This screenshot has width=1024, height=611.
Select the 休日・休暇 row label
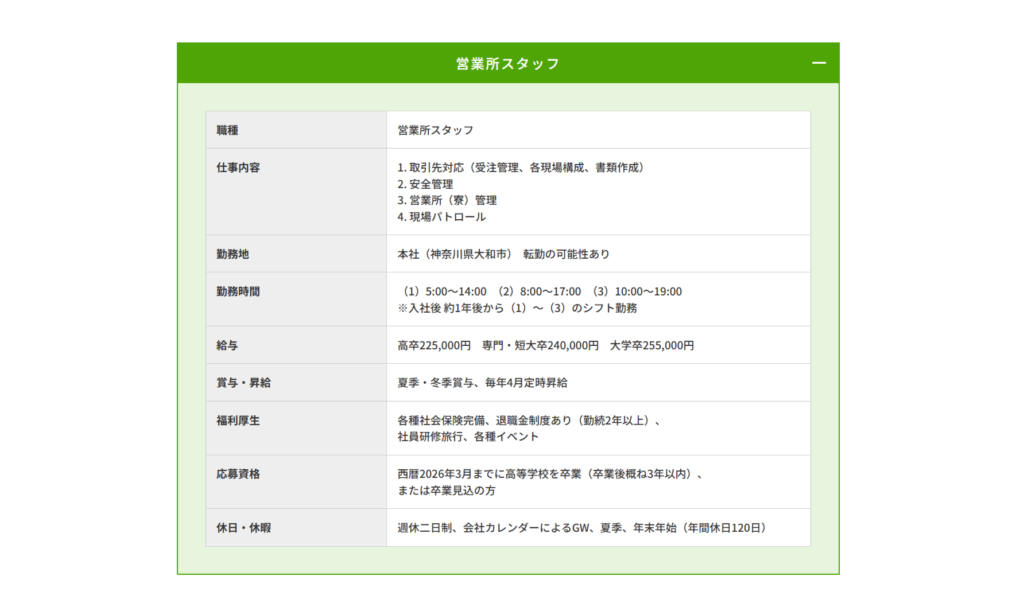(x=244, y=527)
